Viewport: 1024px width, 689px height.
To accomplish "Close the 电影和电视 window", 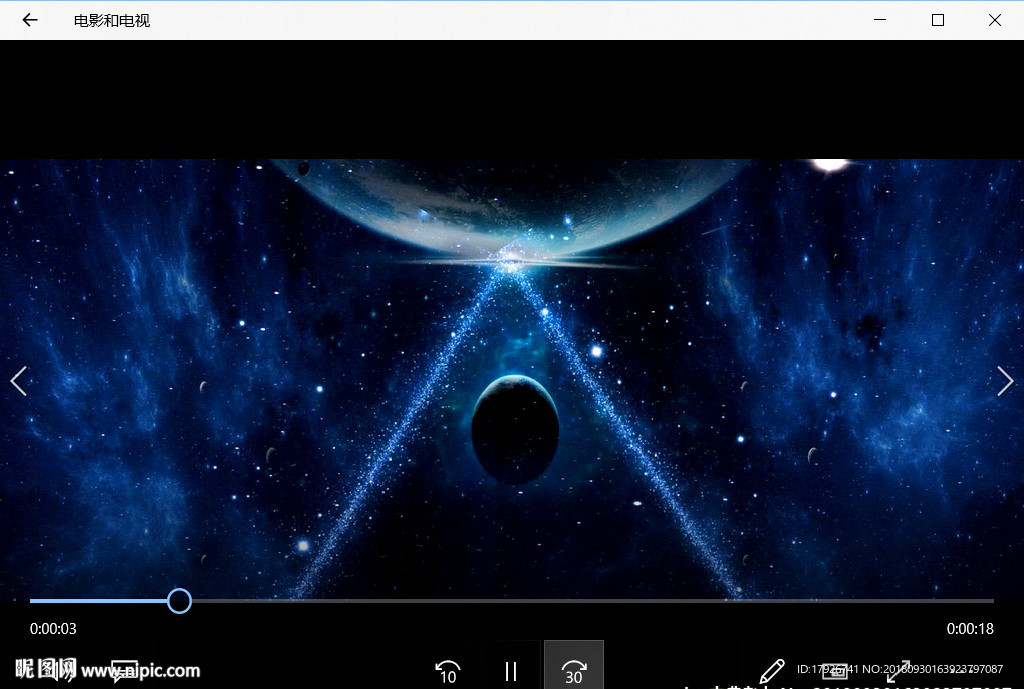I will click(x=995, y=20).
